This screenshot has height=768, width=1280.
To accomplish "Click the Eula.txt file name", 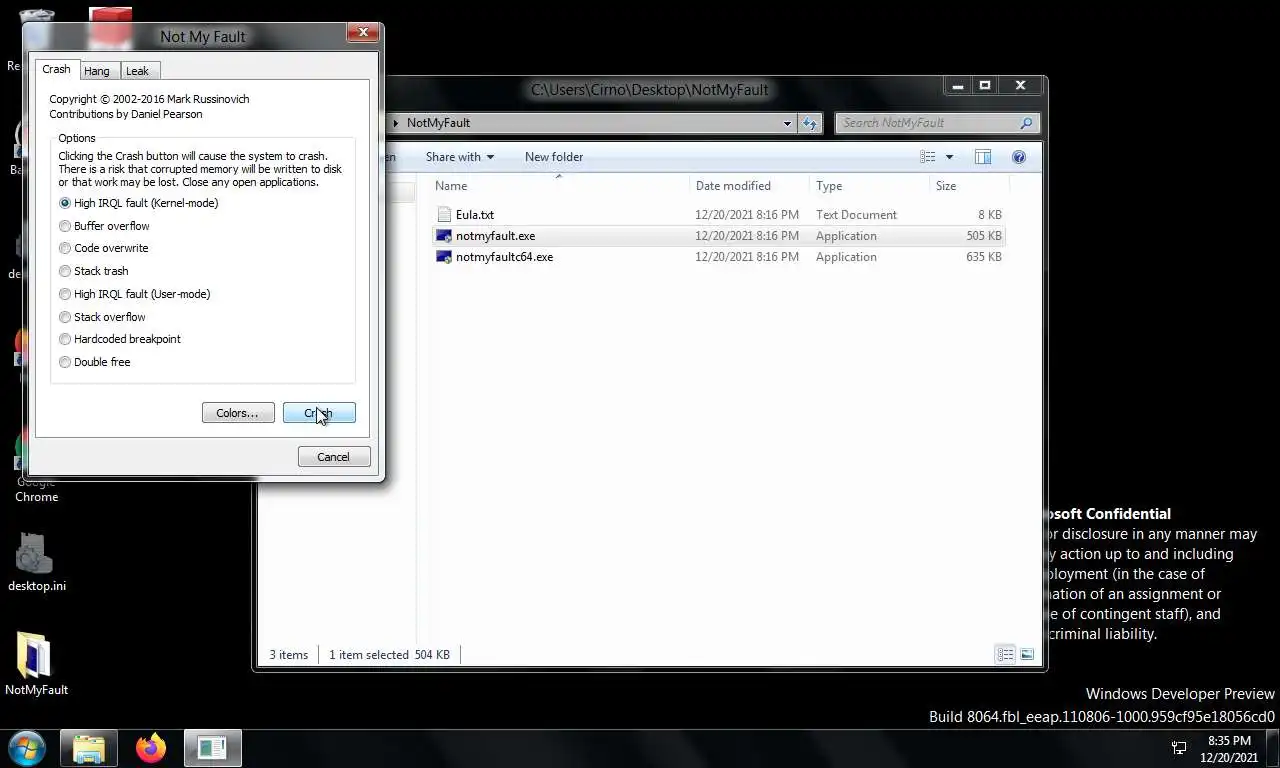I will click(x=475, y=215).
